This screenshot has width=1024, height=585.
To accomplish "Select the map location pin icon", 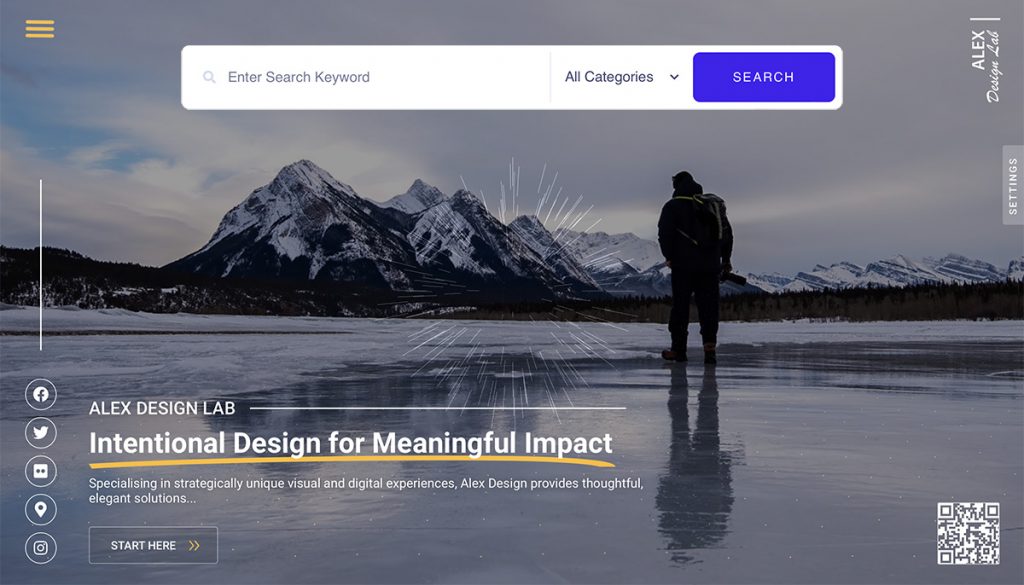I will pyautogui.click(x=40, y=509).
